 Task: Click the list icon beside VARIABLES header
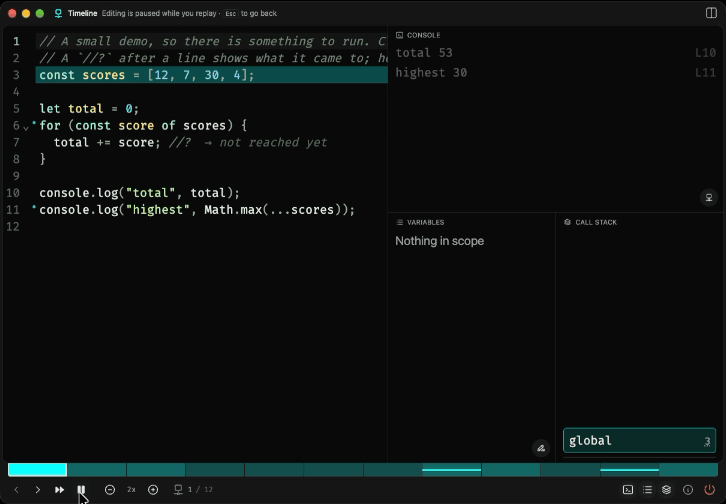click(400, 222)
